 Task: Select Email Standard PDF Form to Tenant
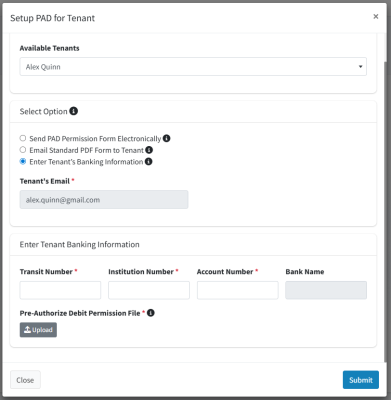23,150
